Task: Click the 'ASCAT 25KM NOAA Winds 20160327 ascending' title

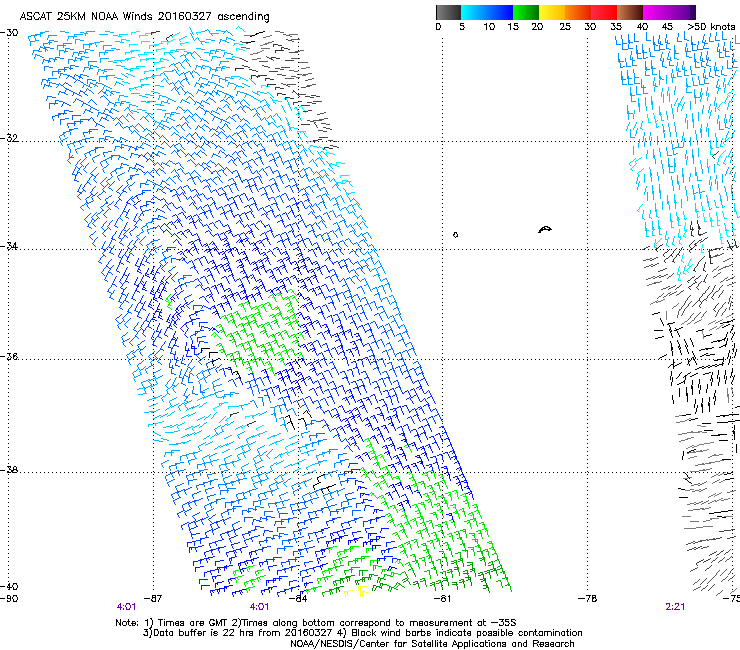Action: [x=144, y=17]
